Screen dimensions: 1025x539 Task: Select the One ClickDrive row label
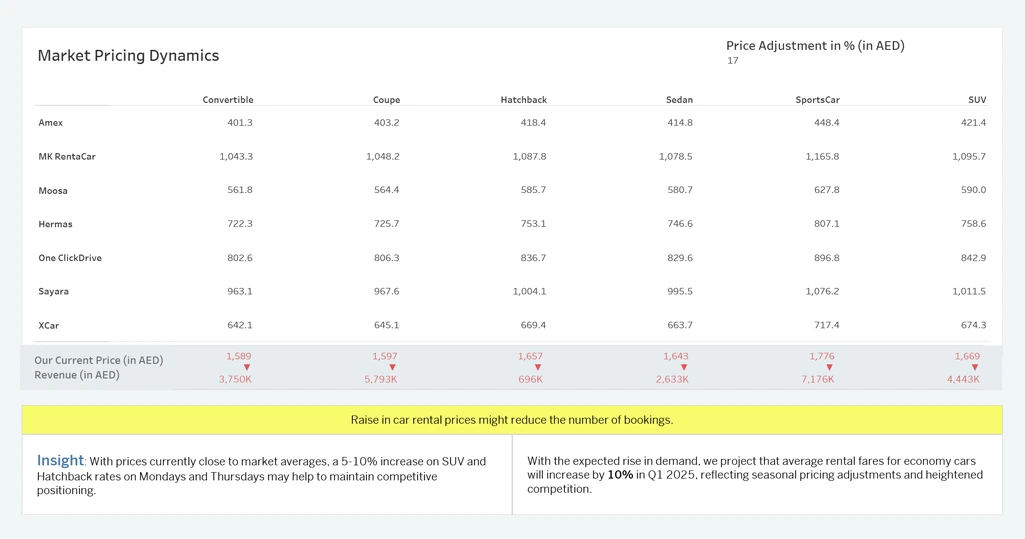pos(70,258)
